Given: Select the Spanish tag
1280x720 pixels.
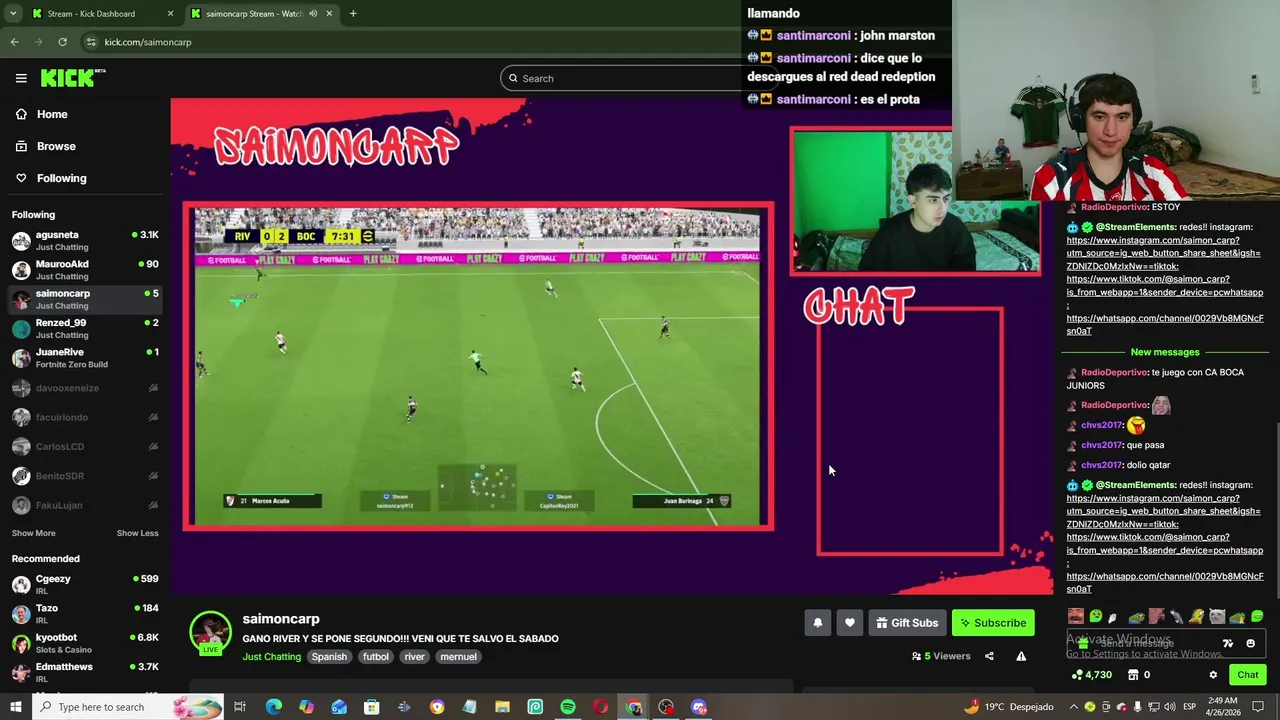Looking at the screenshot, I should point(329,657).
